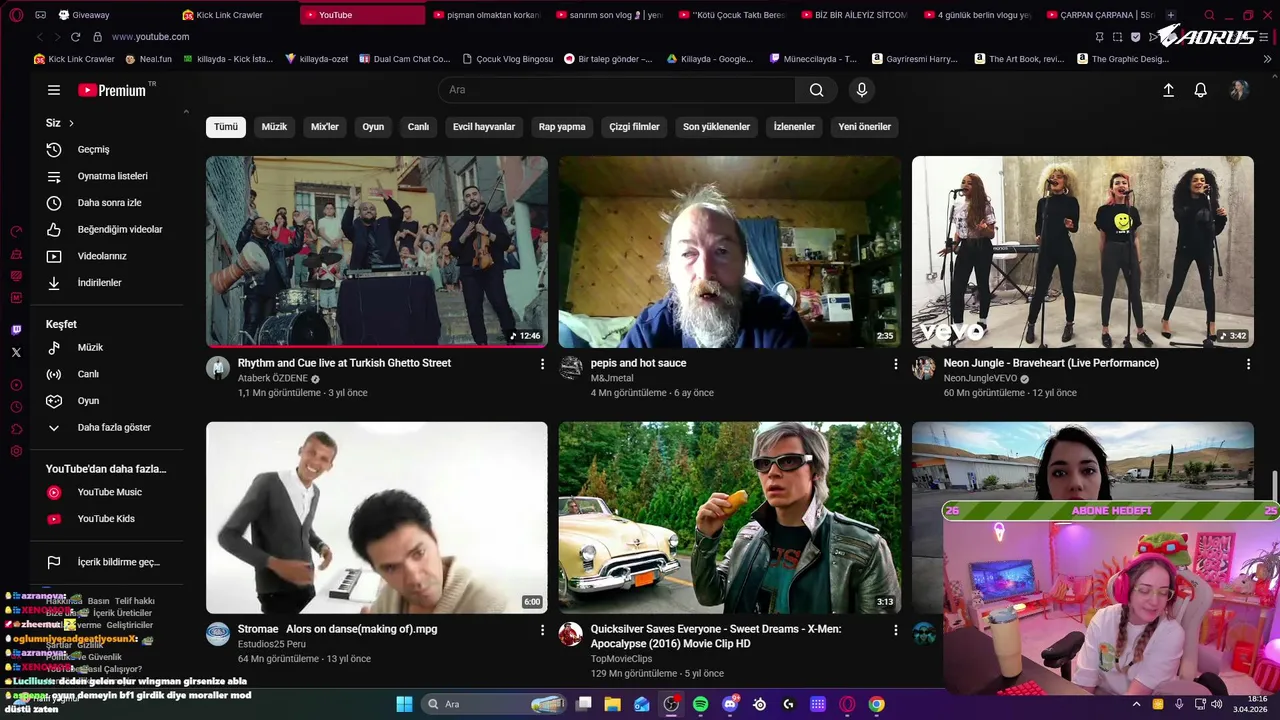Open the snapshot tool in address bar
Viewport: 1280px width, 720px height.
1117,37
